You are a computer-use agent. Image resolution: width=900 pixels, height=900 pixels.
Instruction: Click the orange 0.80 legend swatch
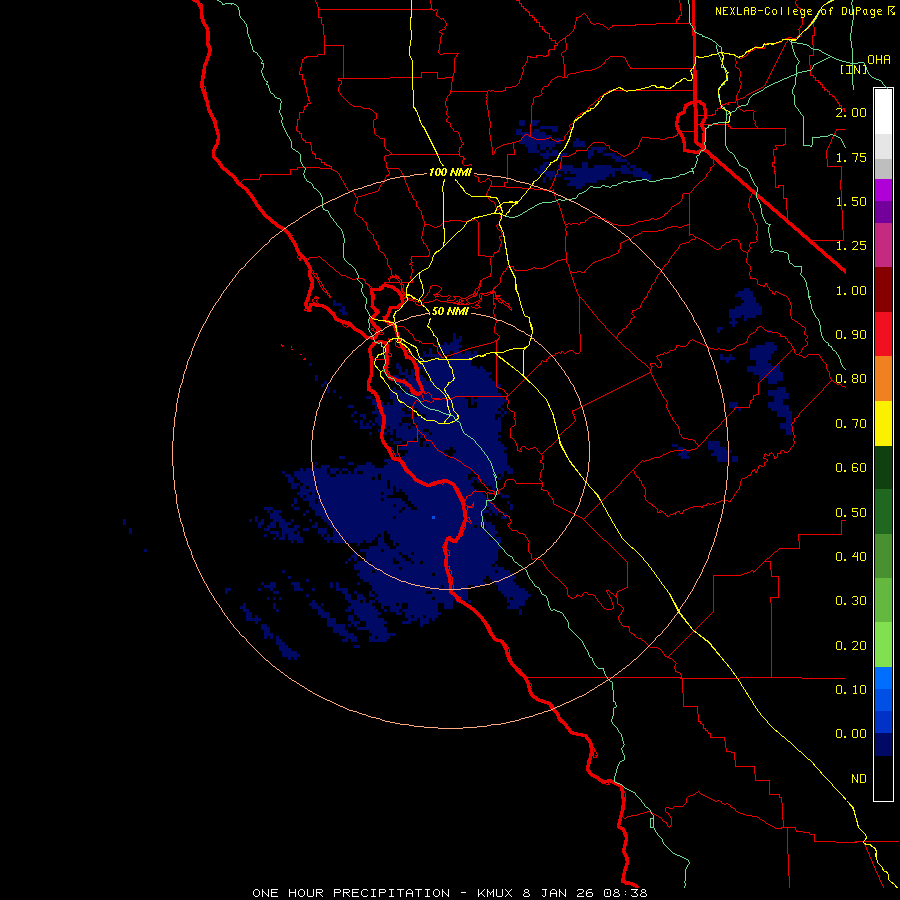tap(883, 379)
